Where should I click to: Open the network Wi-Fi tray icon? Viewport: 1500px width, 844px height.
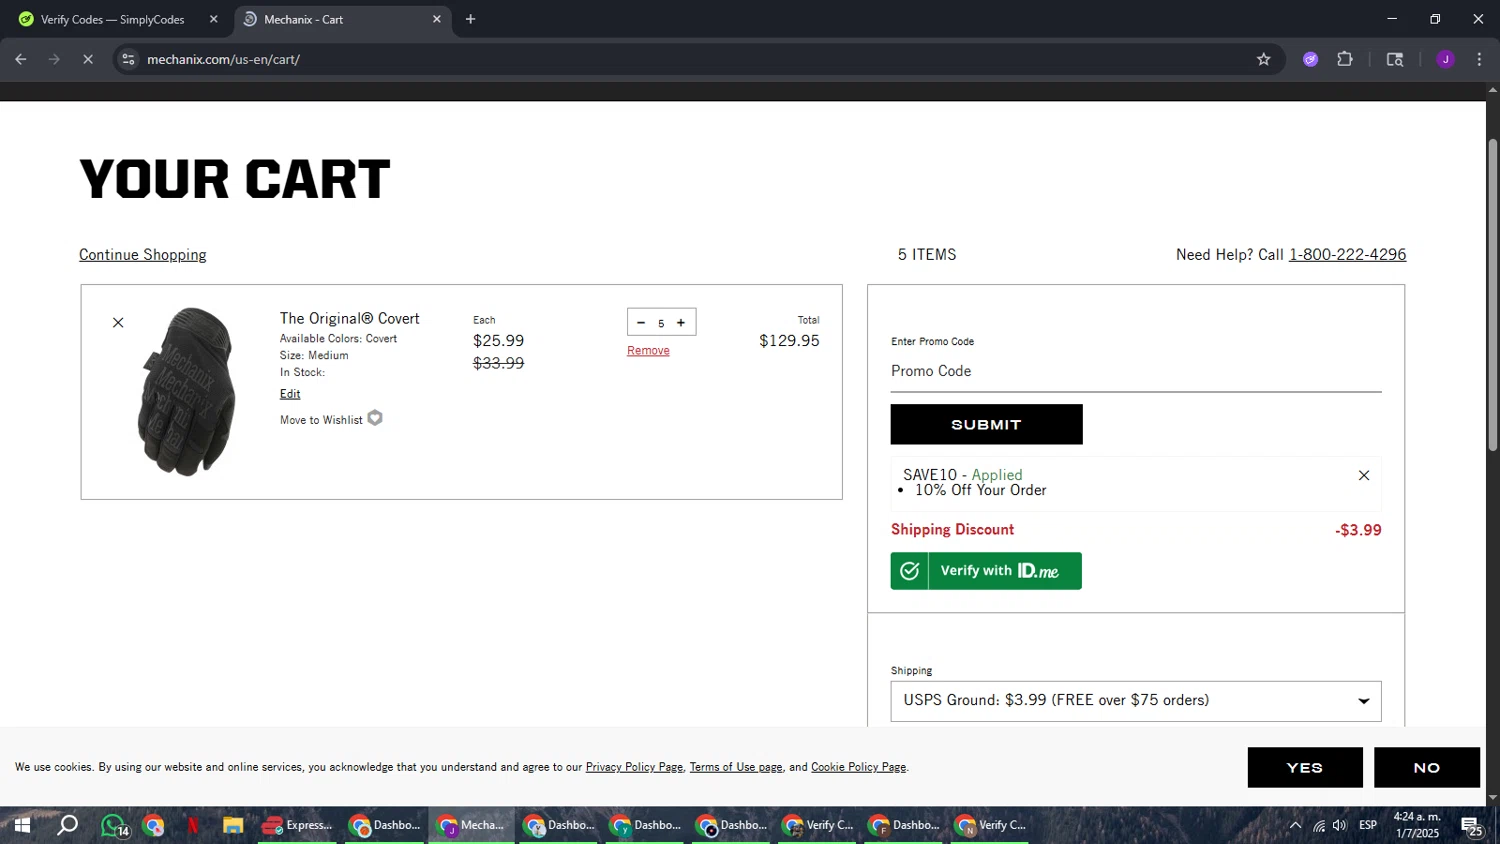tap(1319, 825)
